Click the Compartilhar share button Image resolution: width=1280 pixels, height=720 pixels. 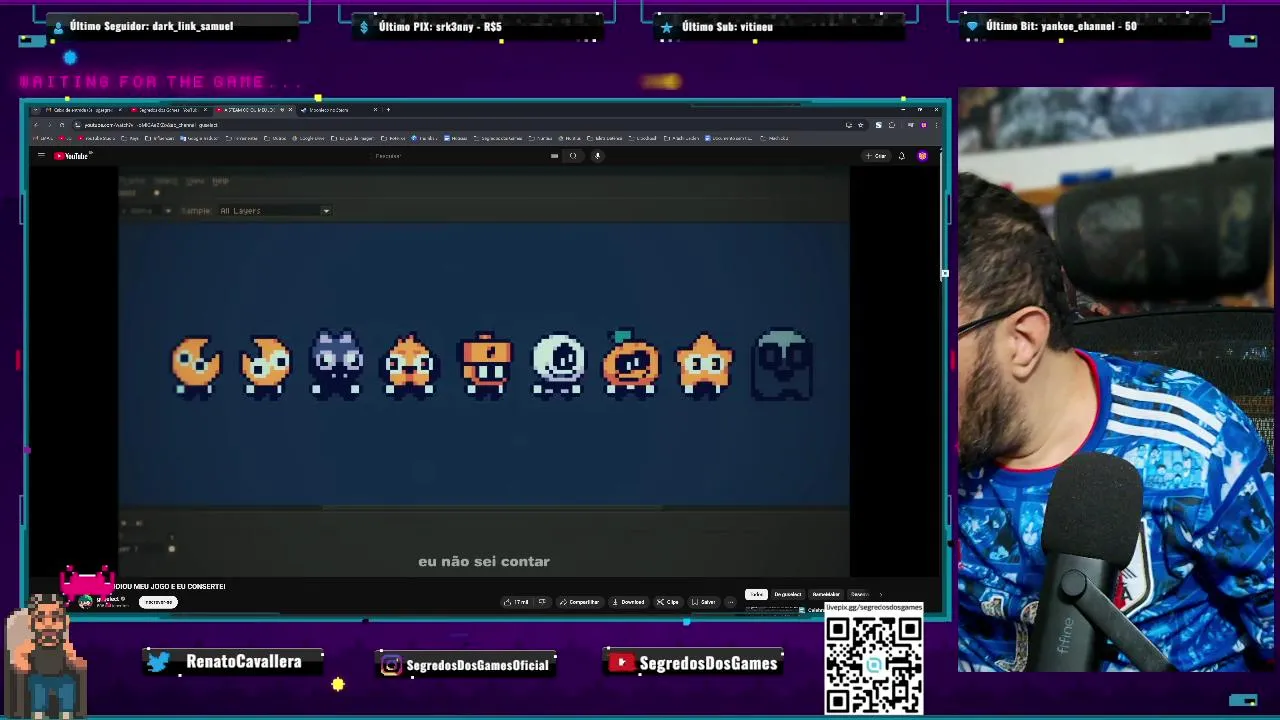(x=580, y=602)
